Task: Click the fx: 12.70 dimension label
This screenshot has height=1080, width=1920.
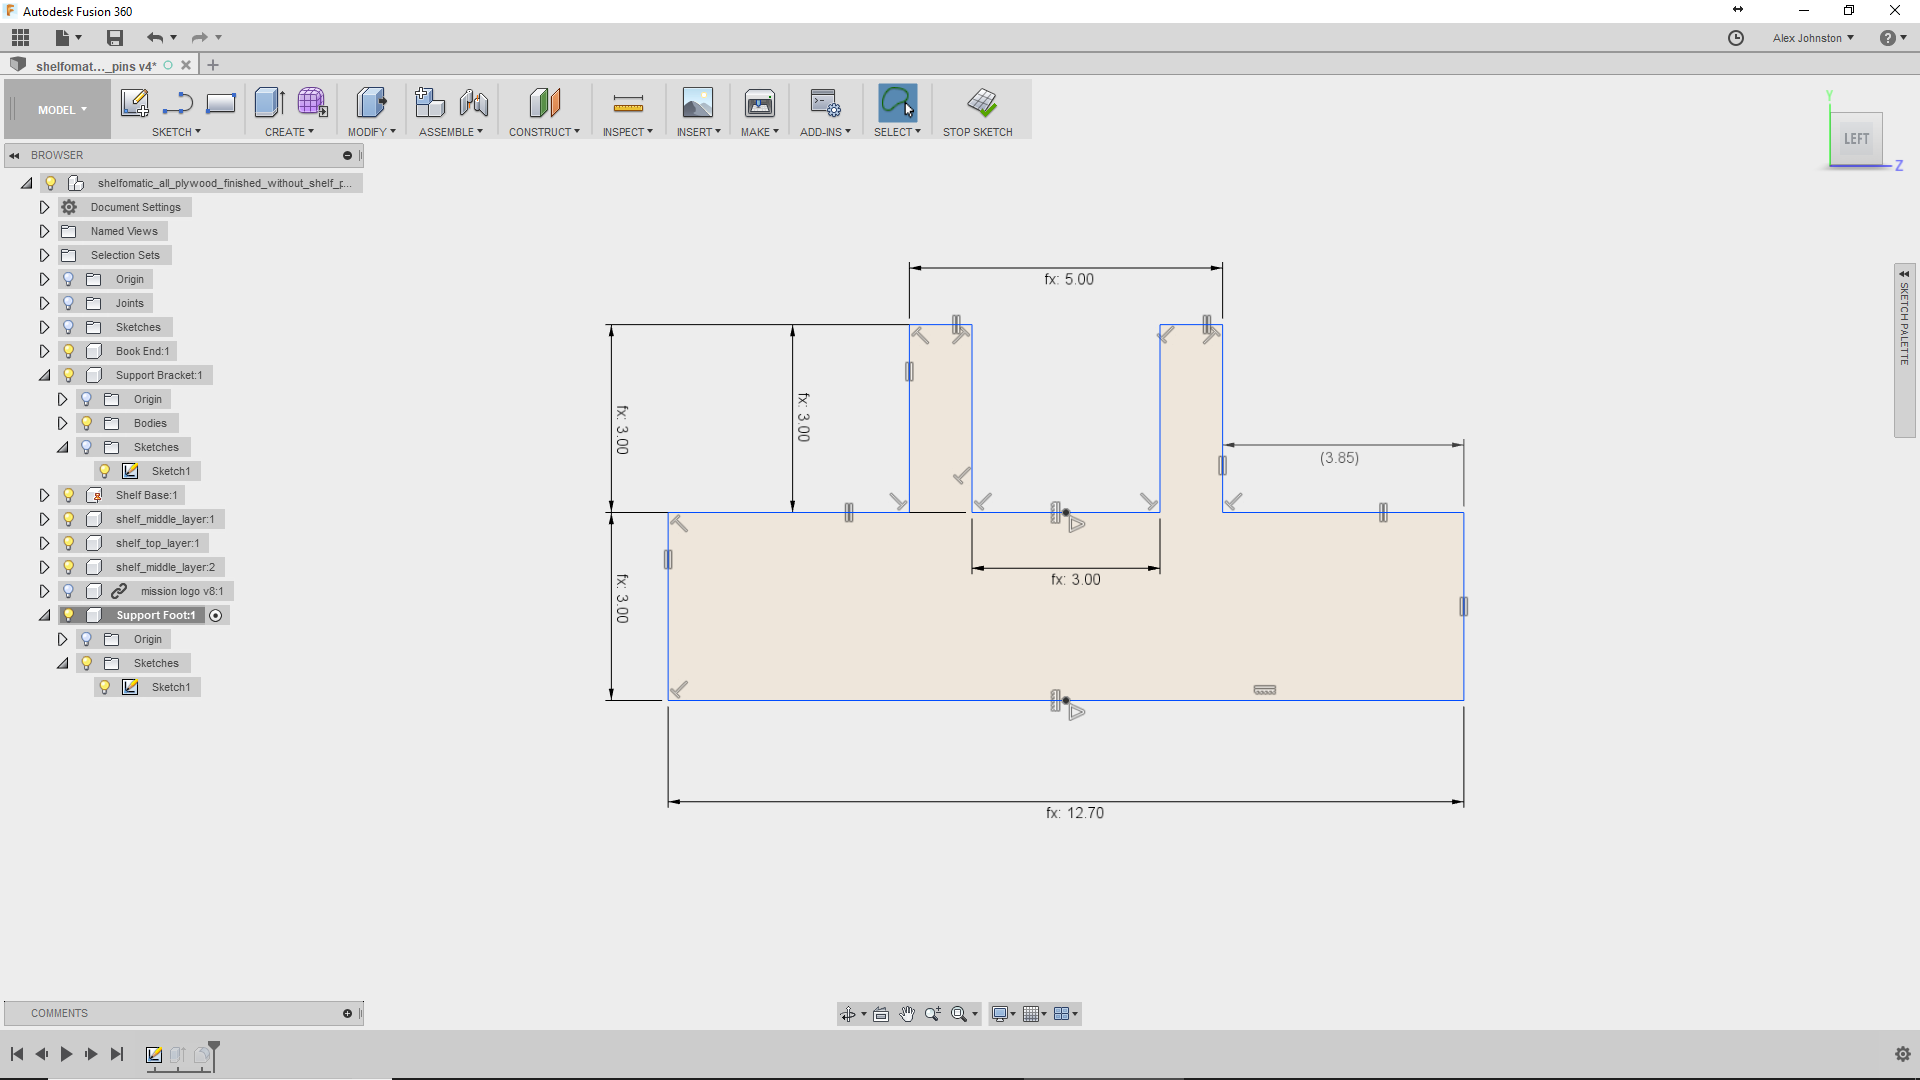Action: click(1075, 813)
